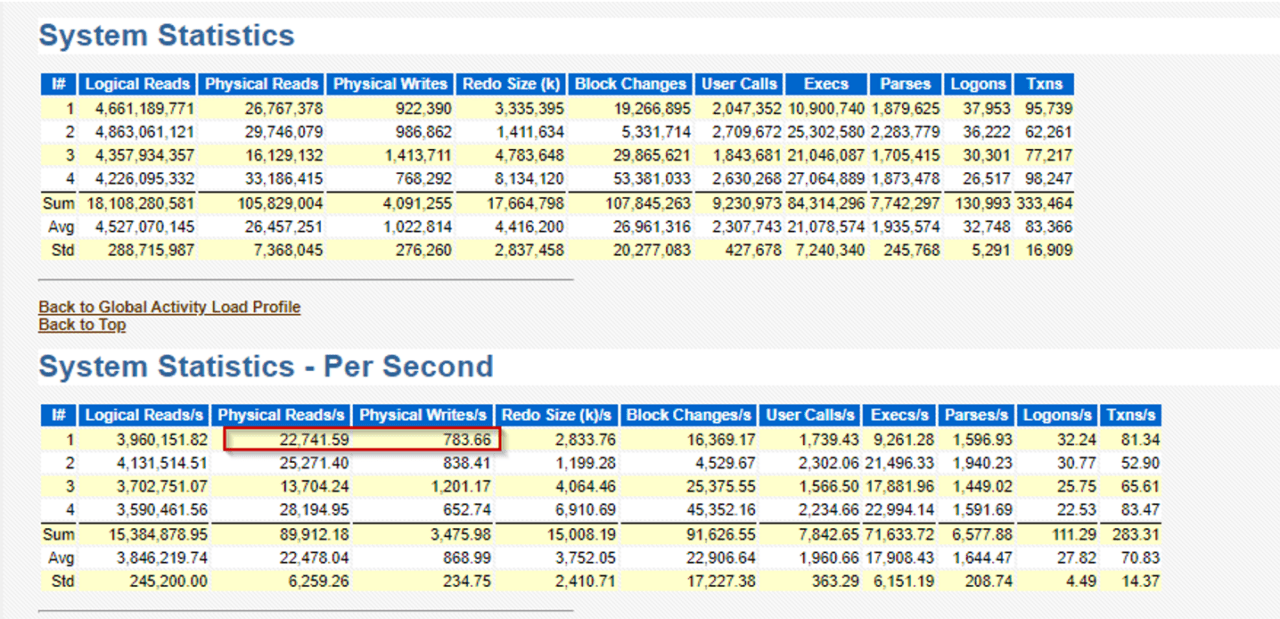Click the Logons column header
Image resolution: width=1280 pixels, height=619 pixels.
point(977,84)
